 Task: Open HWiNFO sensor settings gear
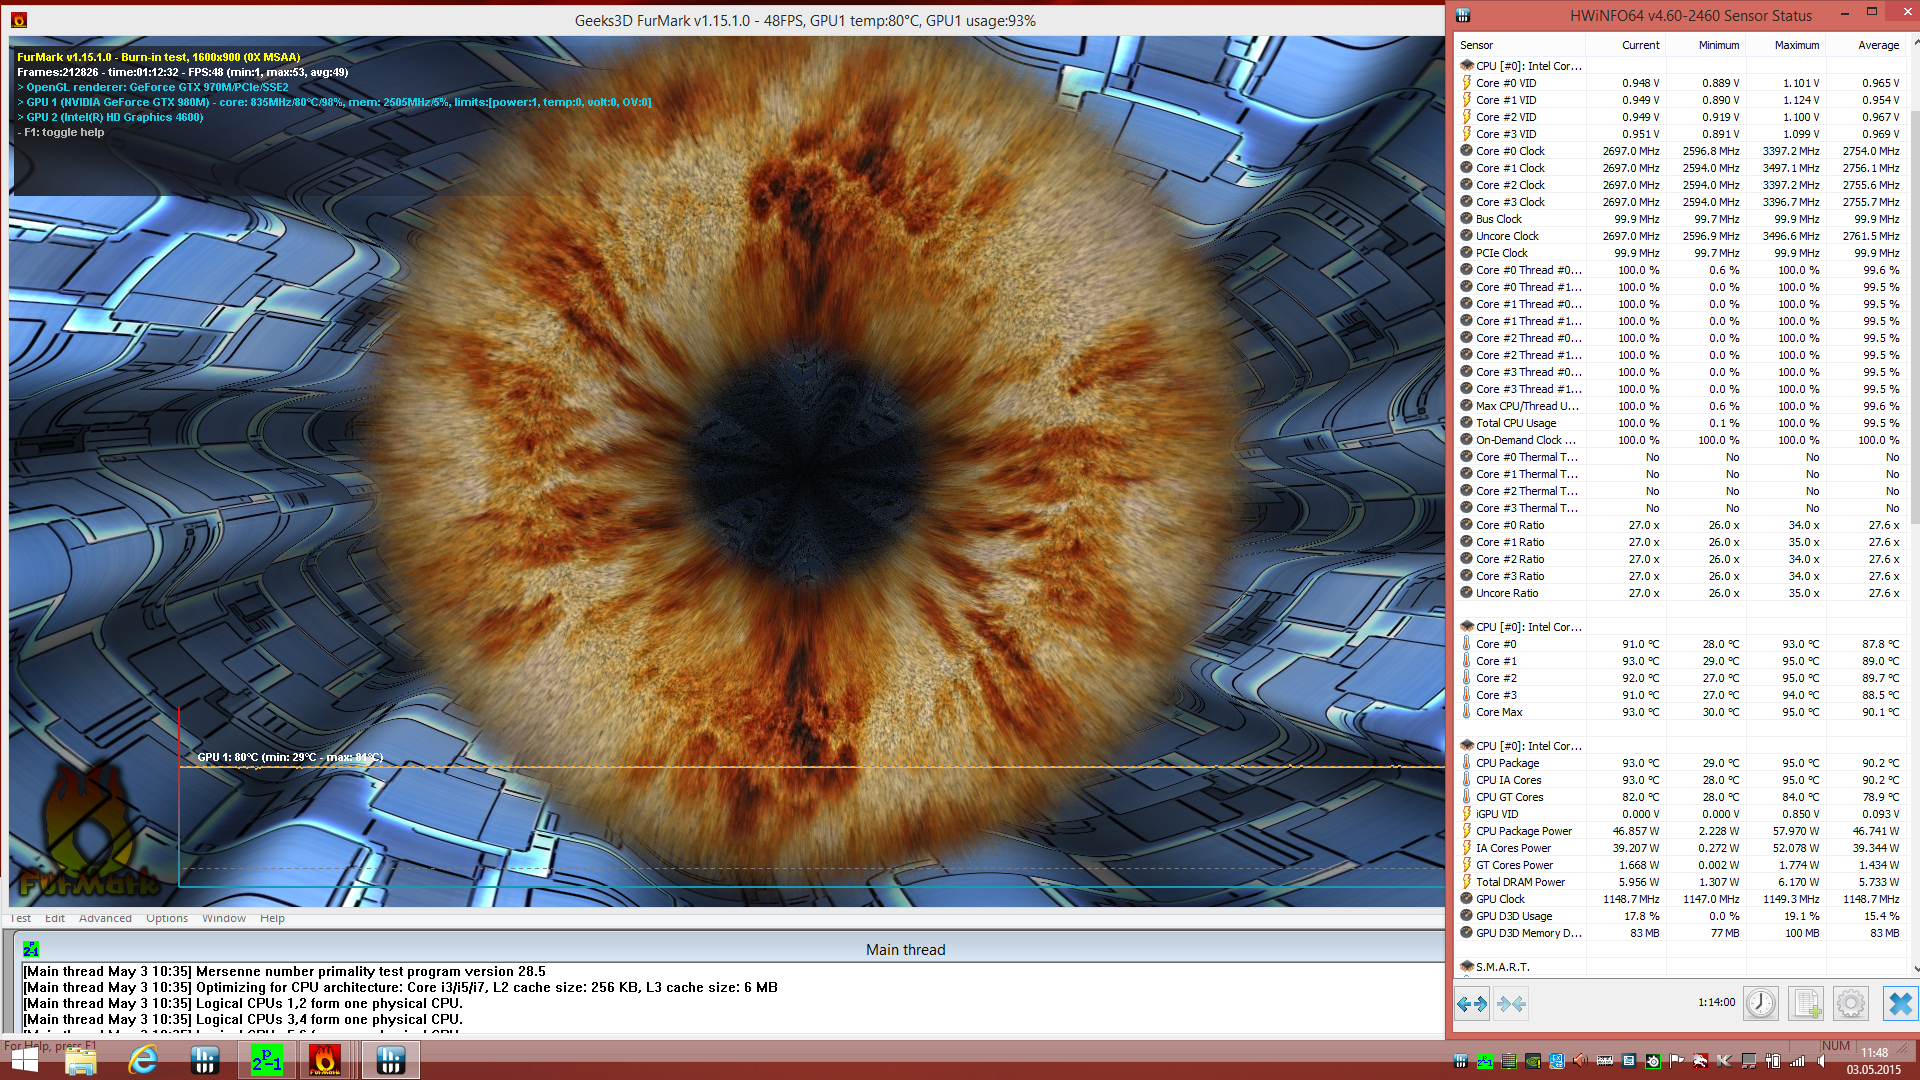coord(1851,1003)
